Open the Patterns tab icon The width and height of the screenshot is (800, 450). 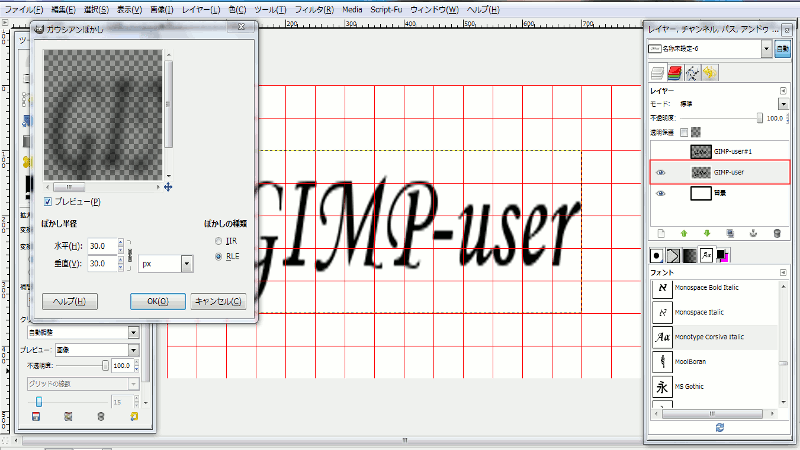coord(673,256)
